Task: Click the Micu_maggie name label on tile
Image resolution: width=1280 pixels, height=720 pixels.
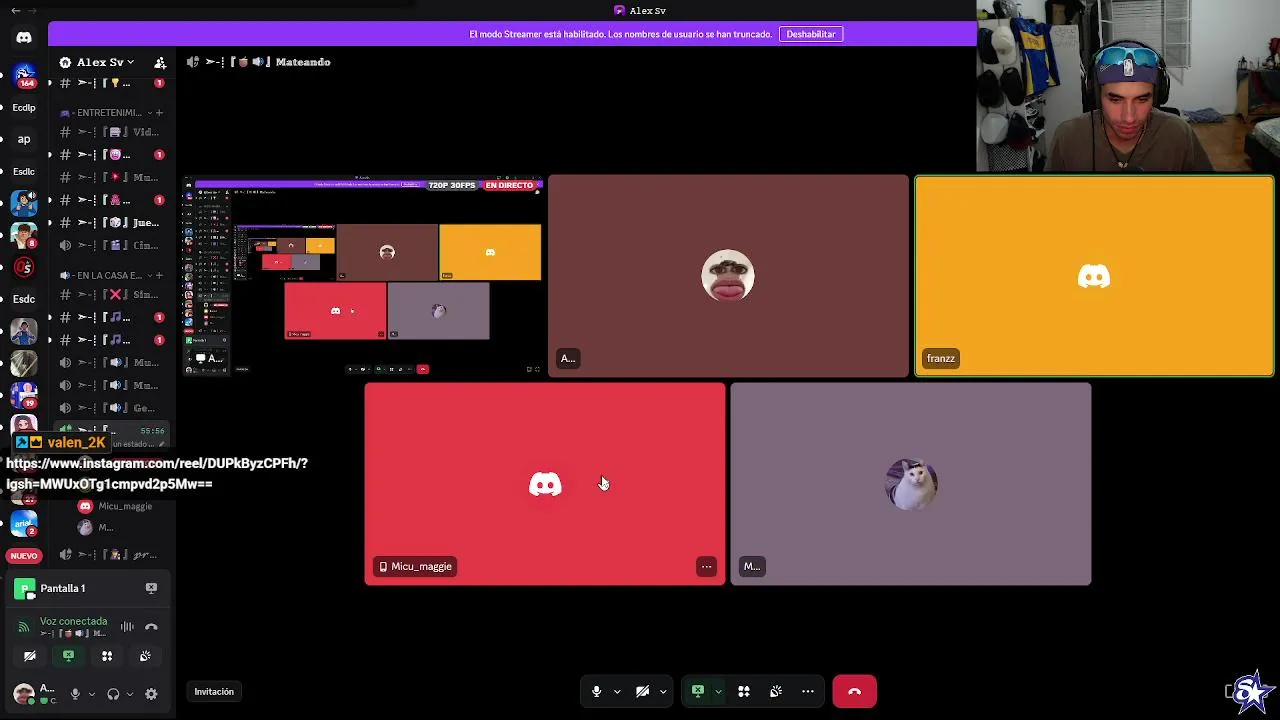Action: (415, 566)
